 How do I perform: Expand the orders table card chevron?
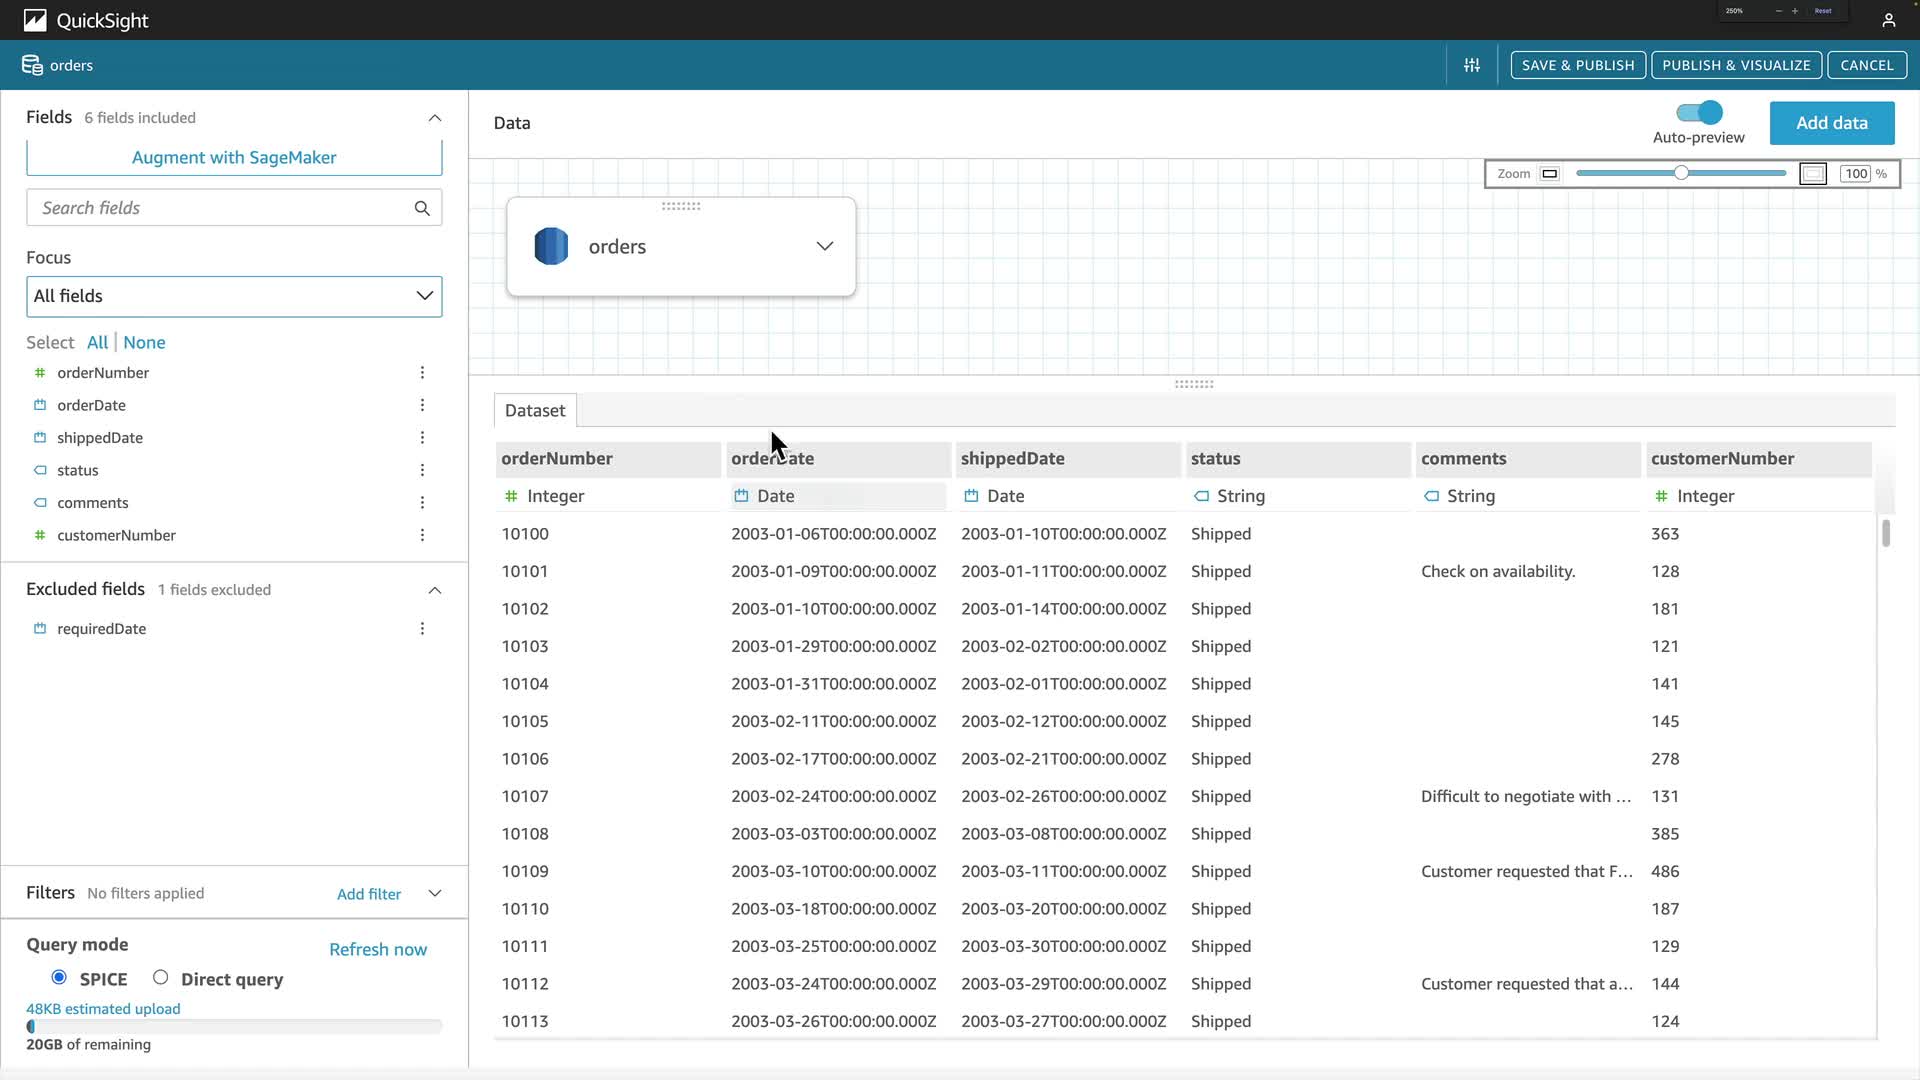click(x=824, y=246)
